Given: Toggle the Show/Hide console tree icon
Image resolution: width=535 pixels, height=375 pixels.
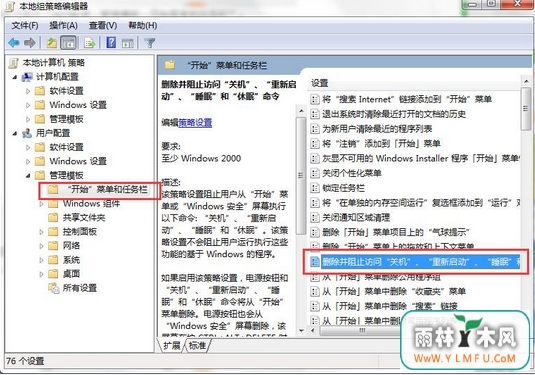Looking at the screenshot, I should pyautogui.click(x=68, y=43).
